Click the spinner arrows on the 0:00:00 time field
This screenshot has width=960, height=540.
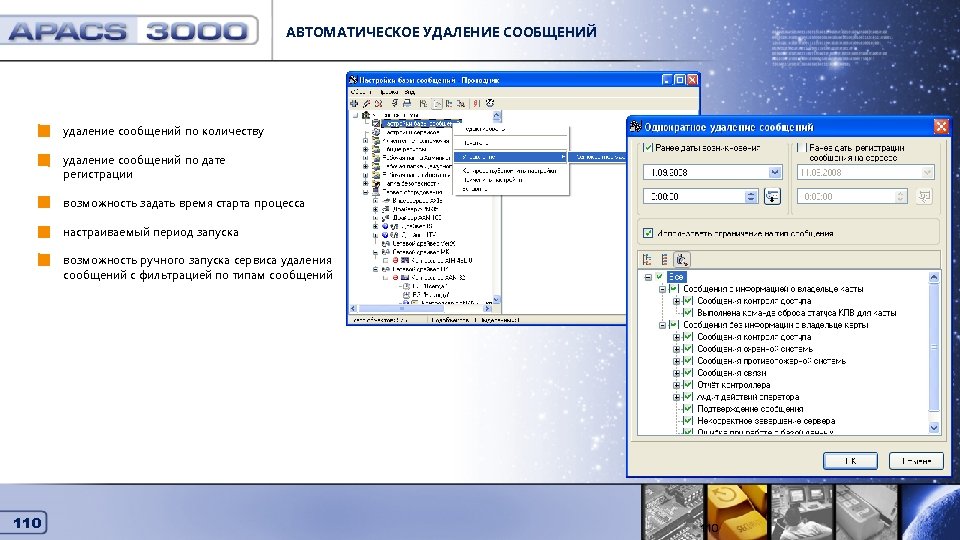coord(751,197)
